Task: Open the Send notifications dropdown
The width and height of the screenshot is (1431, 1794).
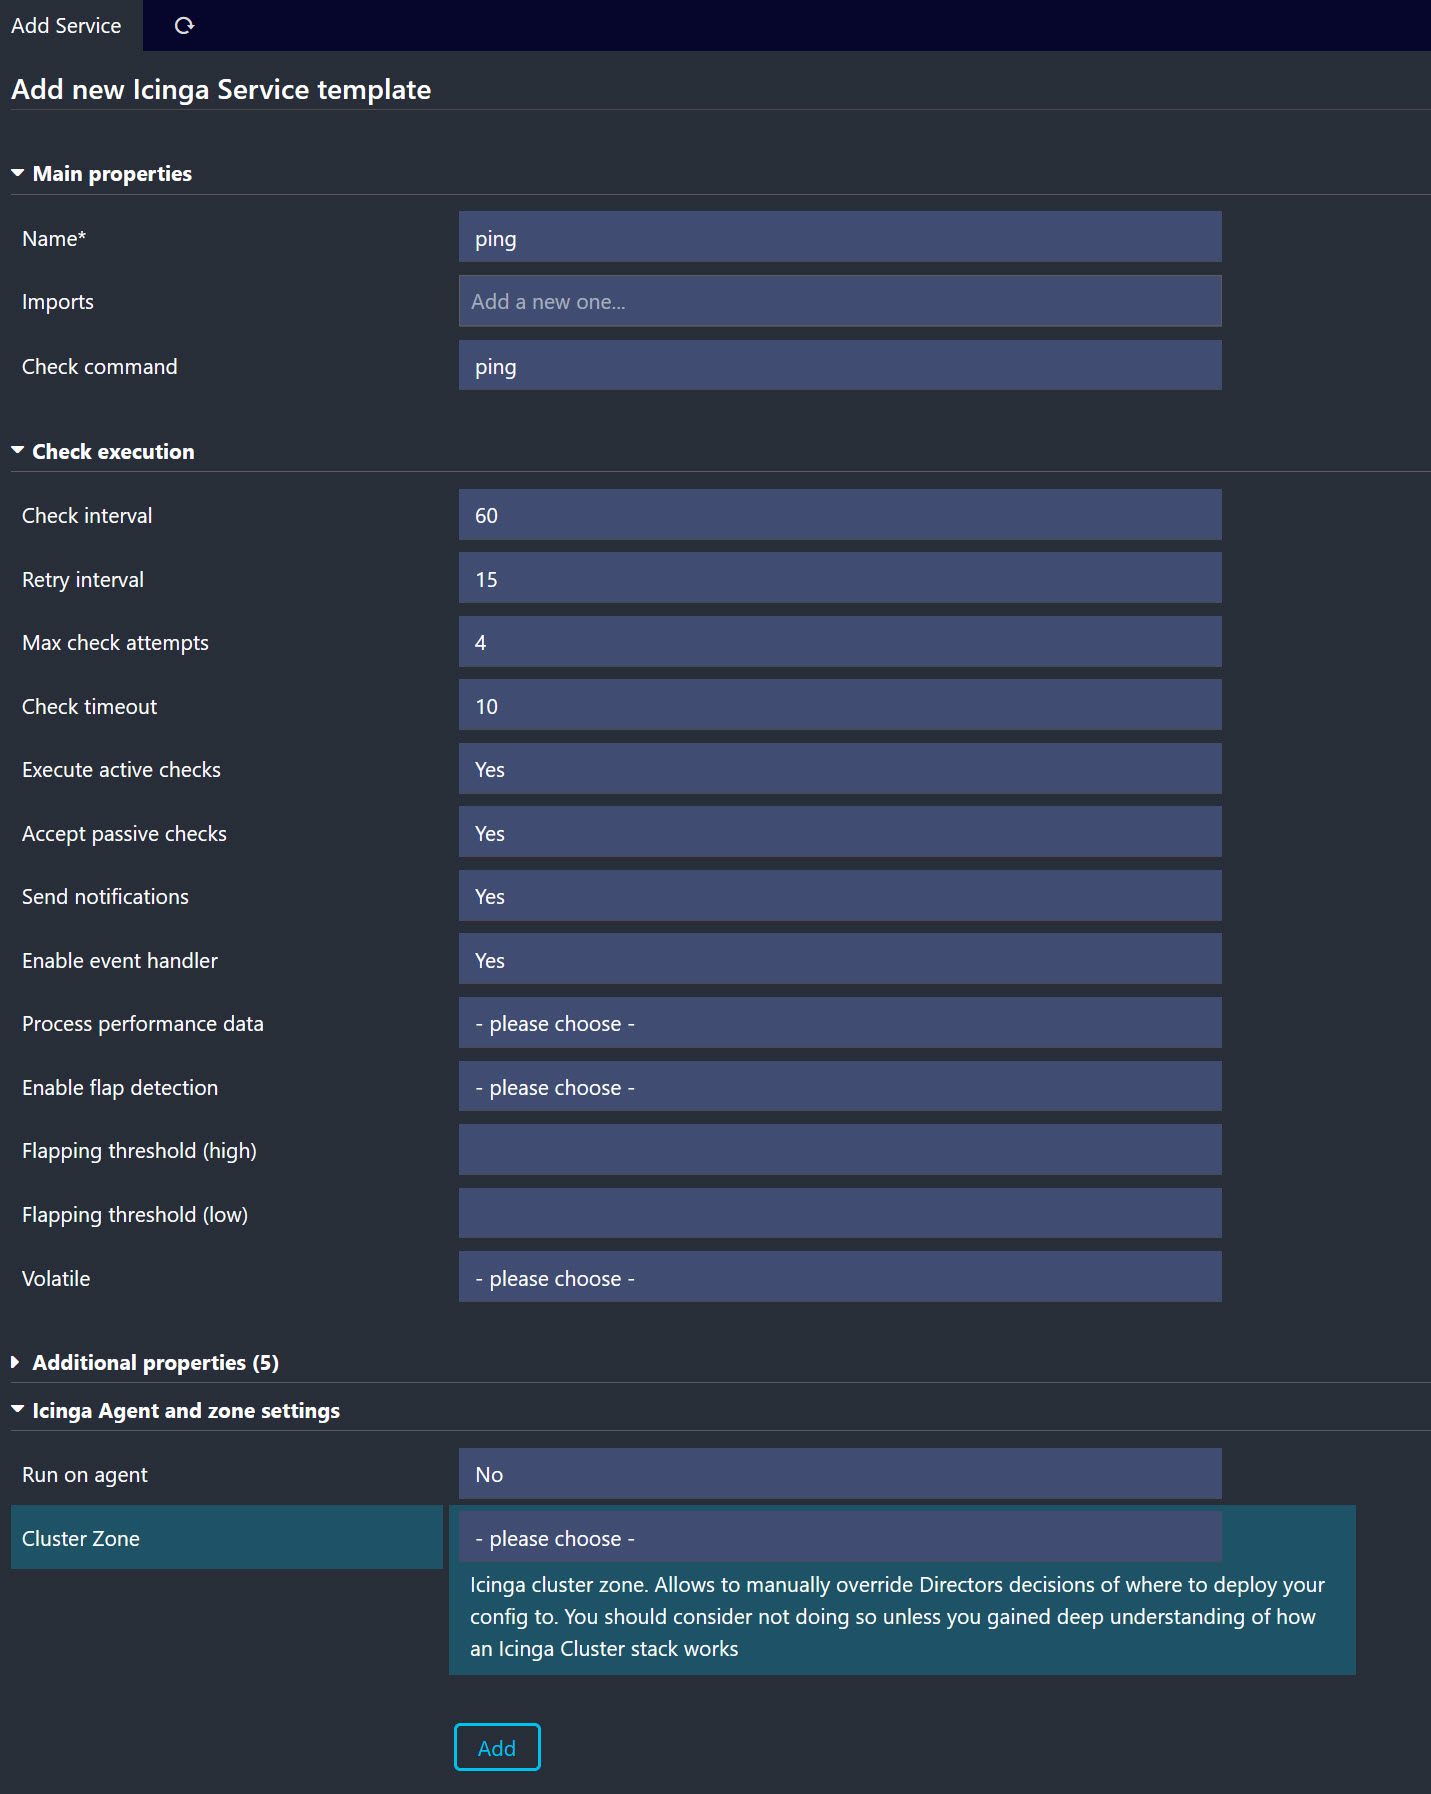Action: click(x=839, y=896)
